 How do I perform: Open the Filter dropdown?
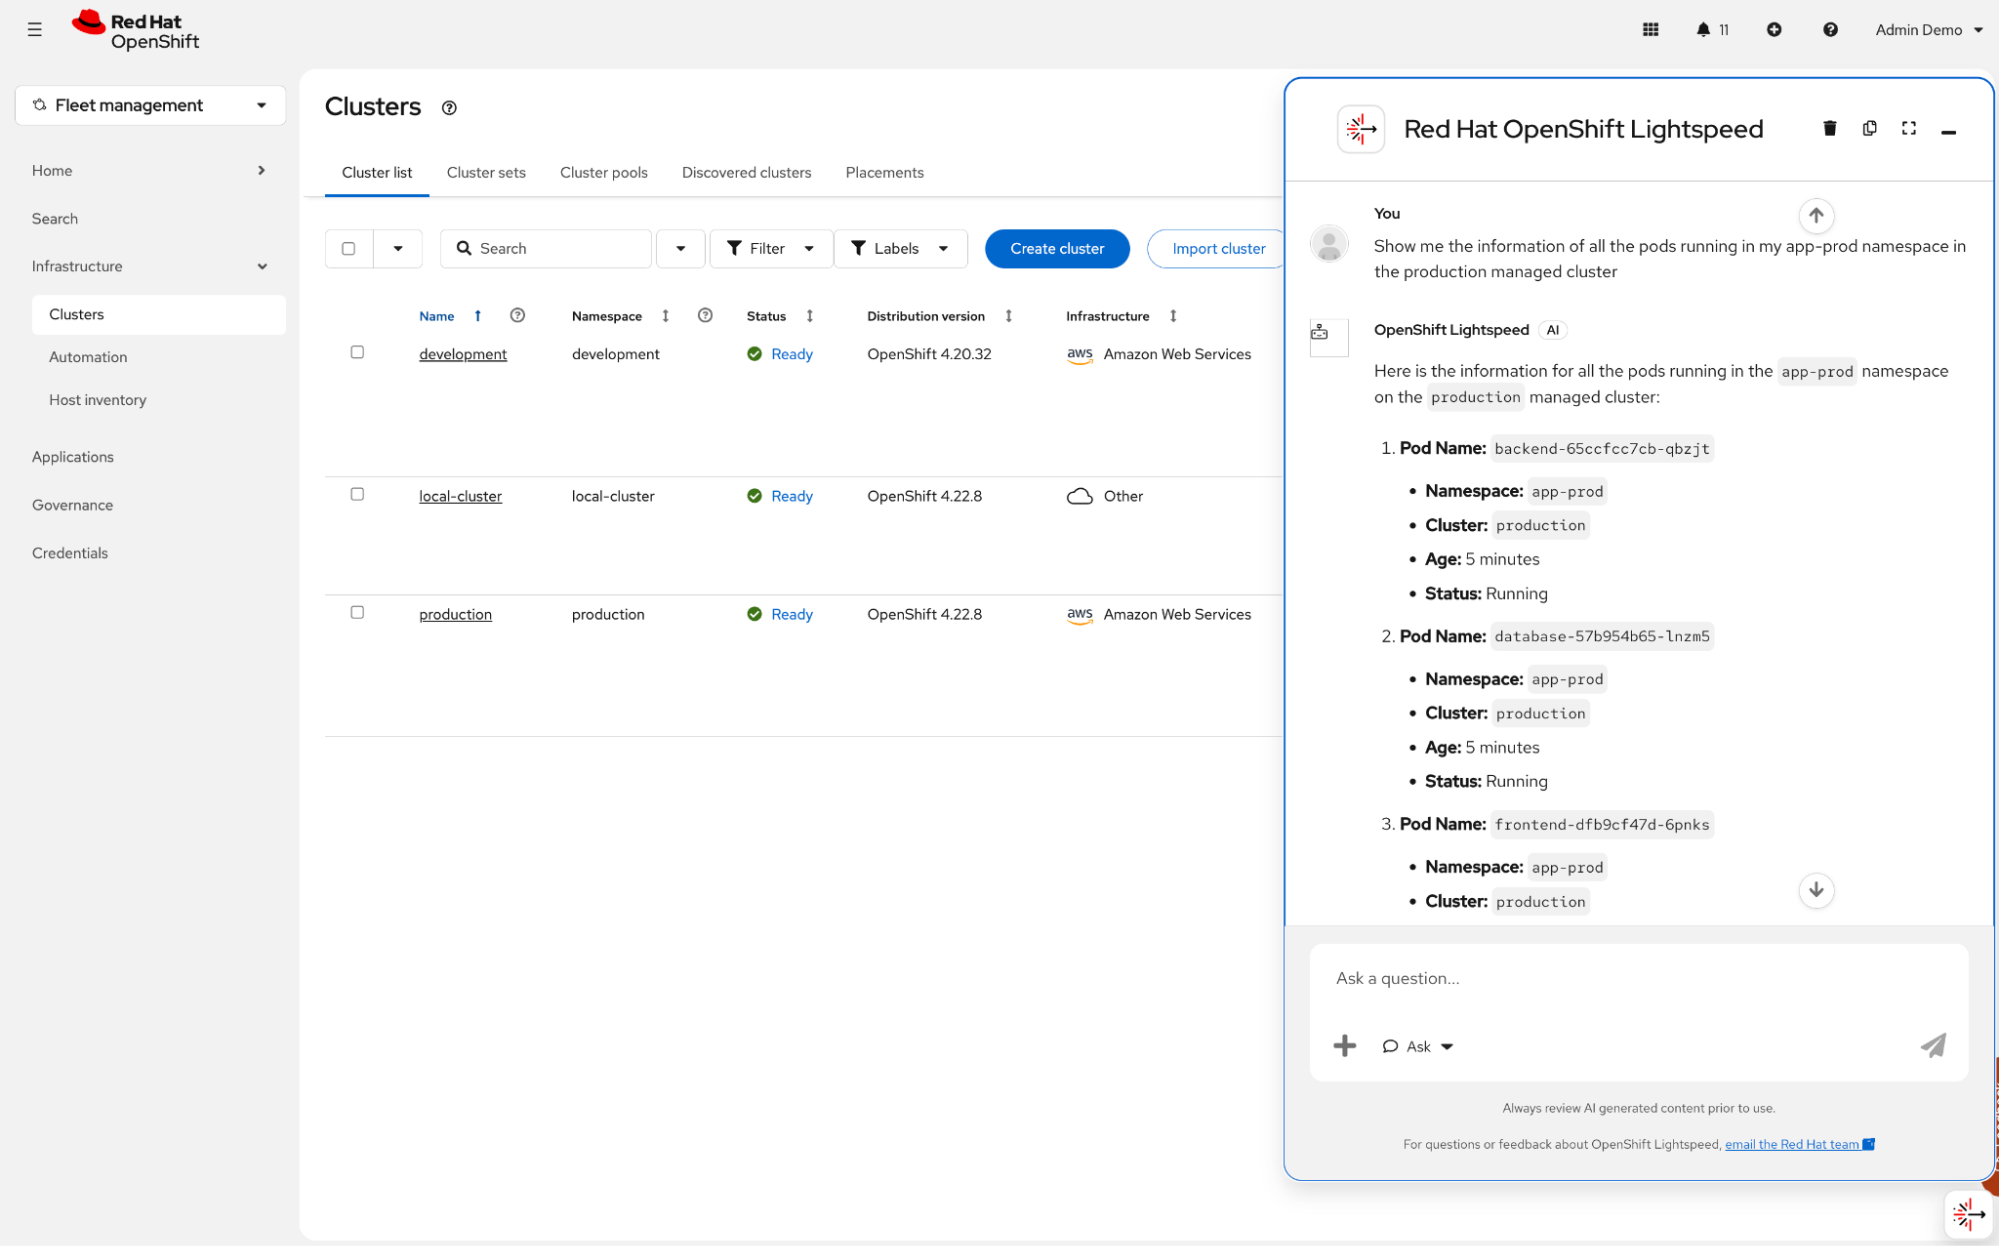(771, 249)
